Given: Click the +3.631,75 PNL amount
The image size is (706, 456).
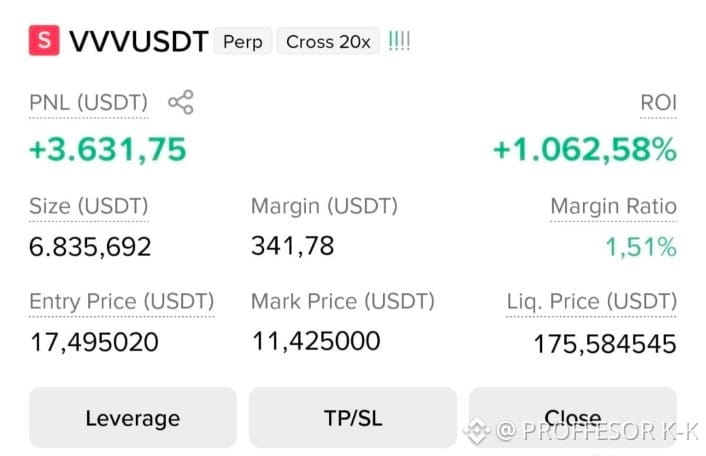Looking at the screenshot, I should (x=108, y=149).
